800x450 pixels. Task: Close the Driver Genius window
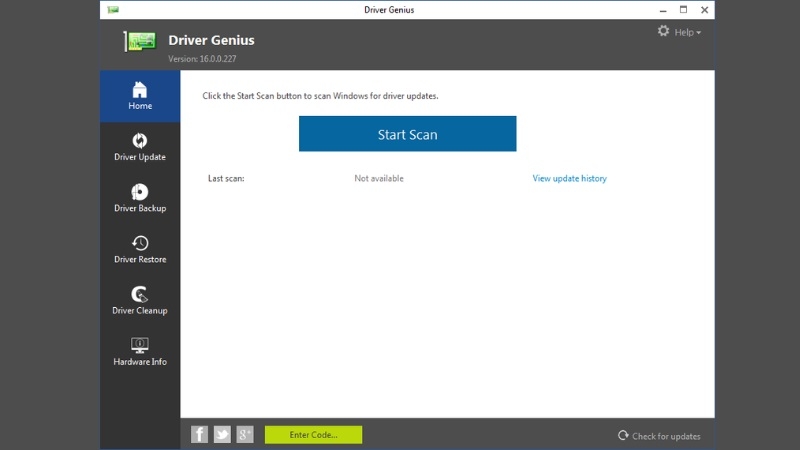tap(704, 10)
